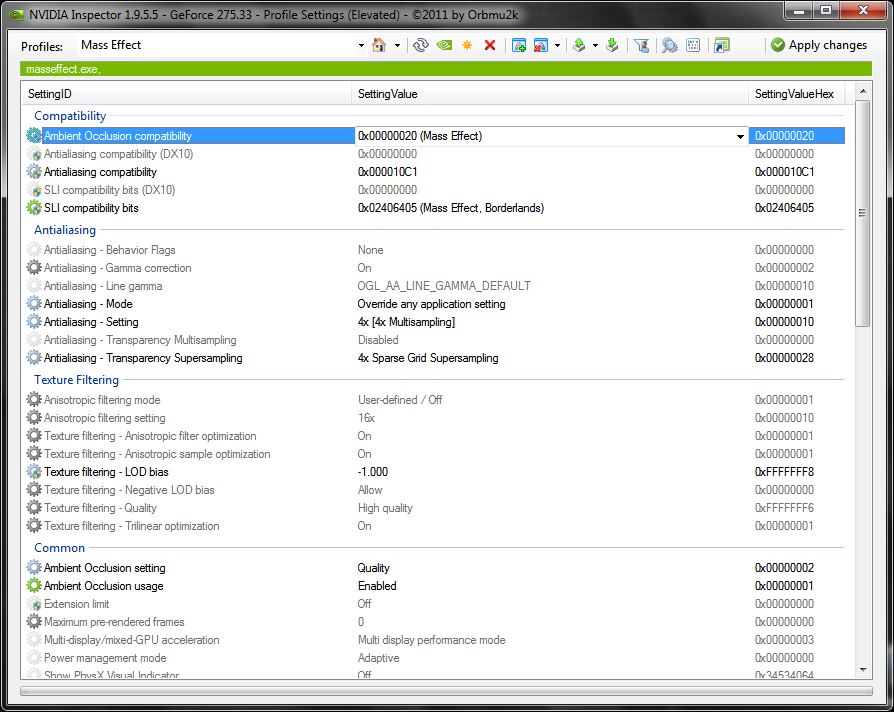
Task: Go to the home (global) profile icon
Action: tap(379, 45)
